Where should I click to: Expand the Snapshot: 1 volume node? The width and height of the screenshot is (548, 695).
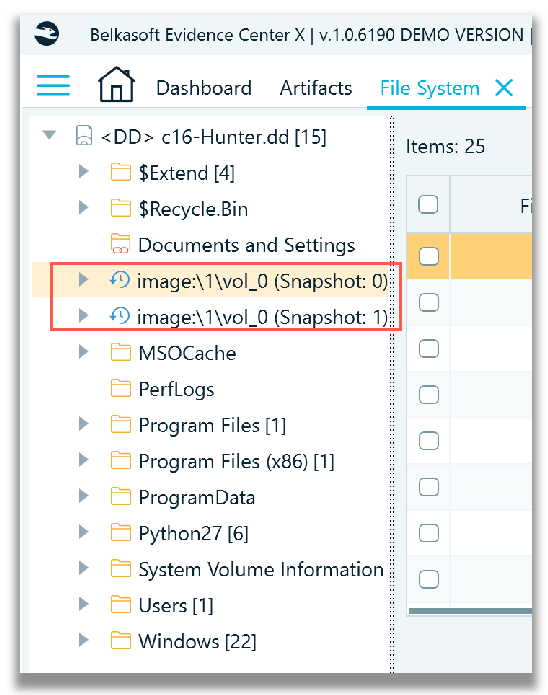[83, 316]
